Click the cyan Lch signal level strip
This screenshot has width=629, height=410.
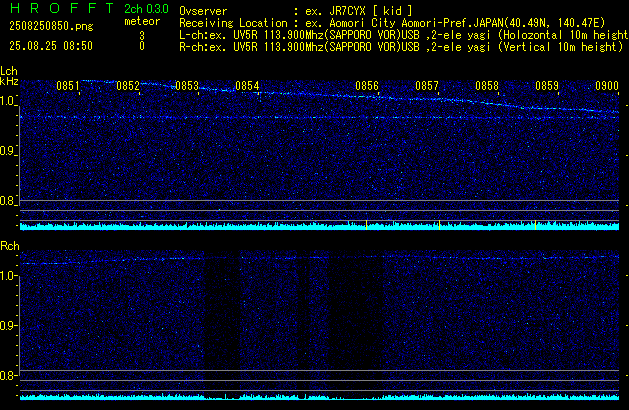point(319,226)
